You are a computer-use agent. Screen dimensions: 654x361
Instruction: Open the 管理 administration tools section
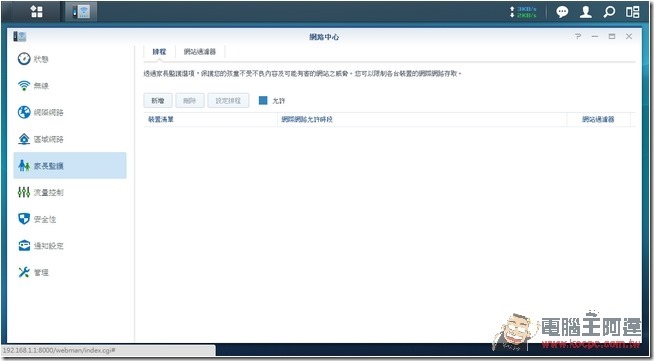click(70, 272)
